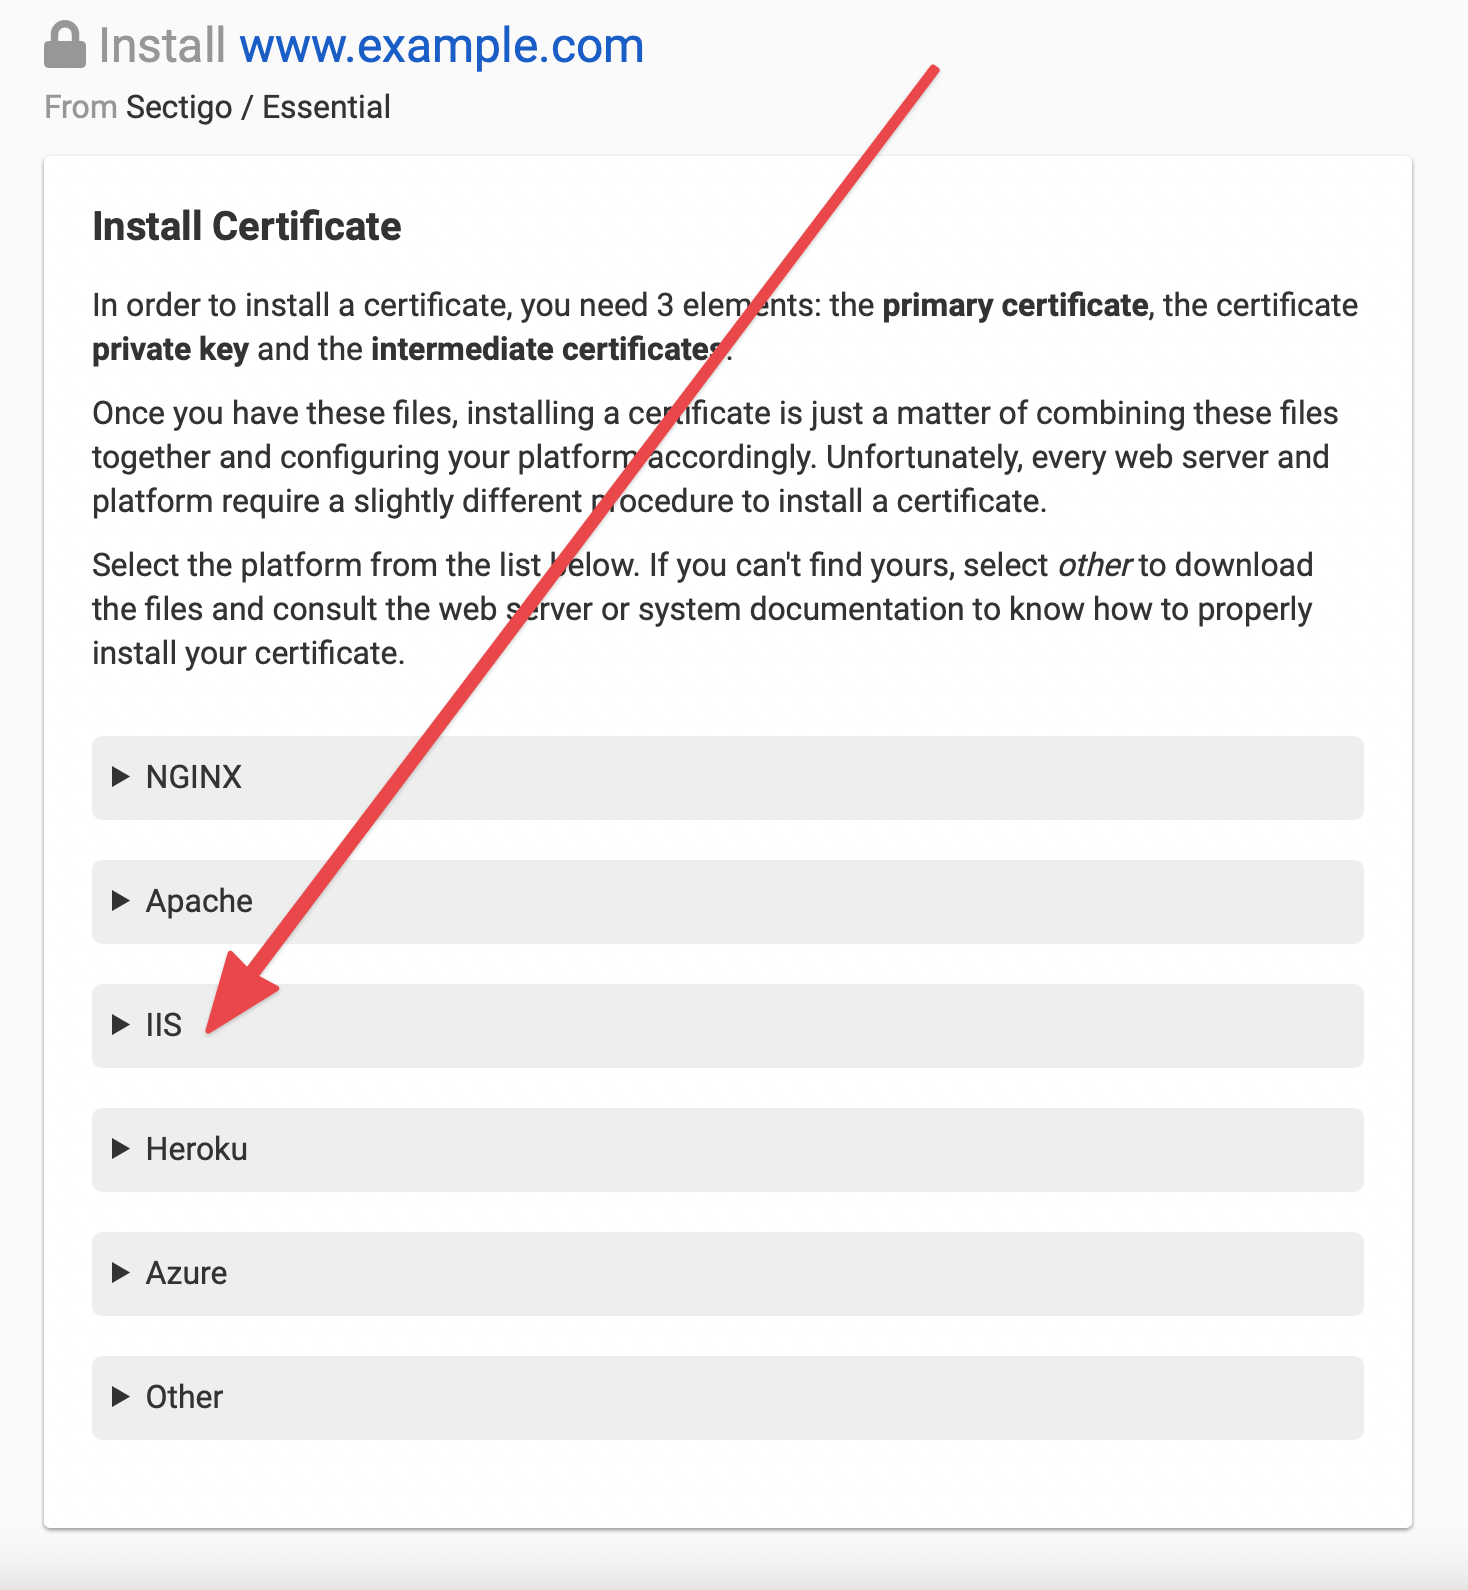Open the www.example.com link
The width and height of the screenshot is (1468, 1590).
point(444,44)
